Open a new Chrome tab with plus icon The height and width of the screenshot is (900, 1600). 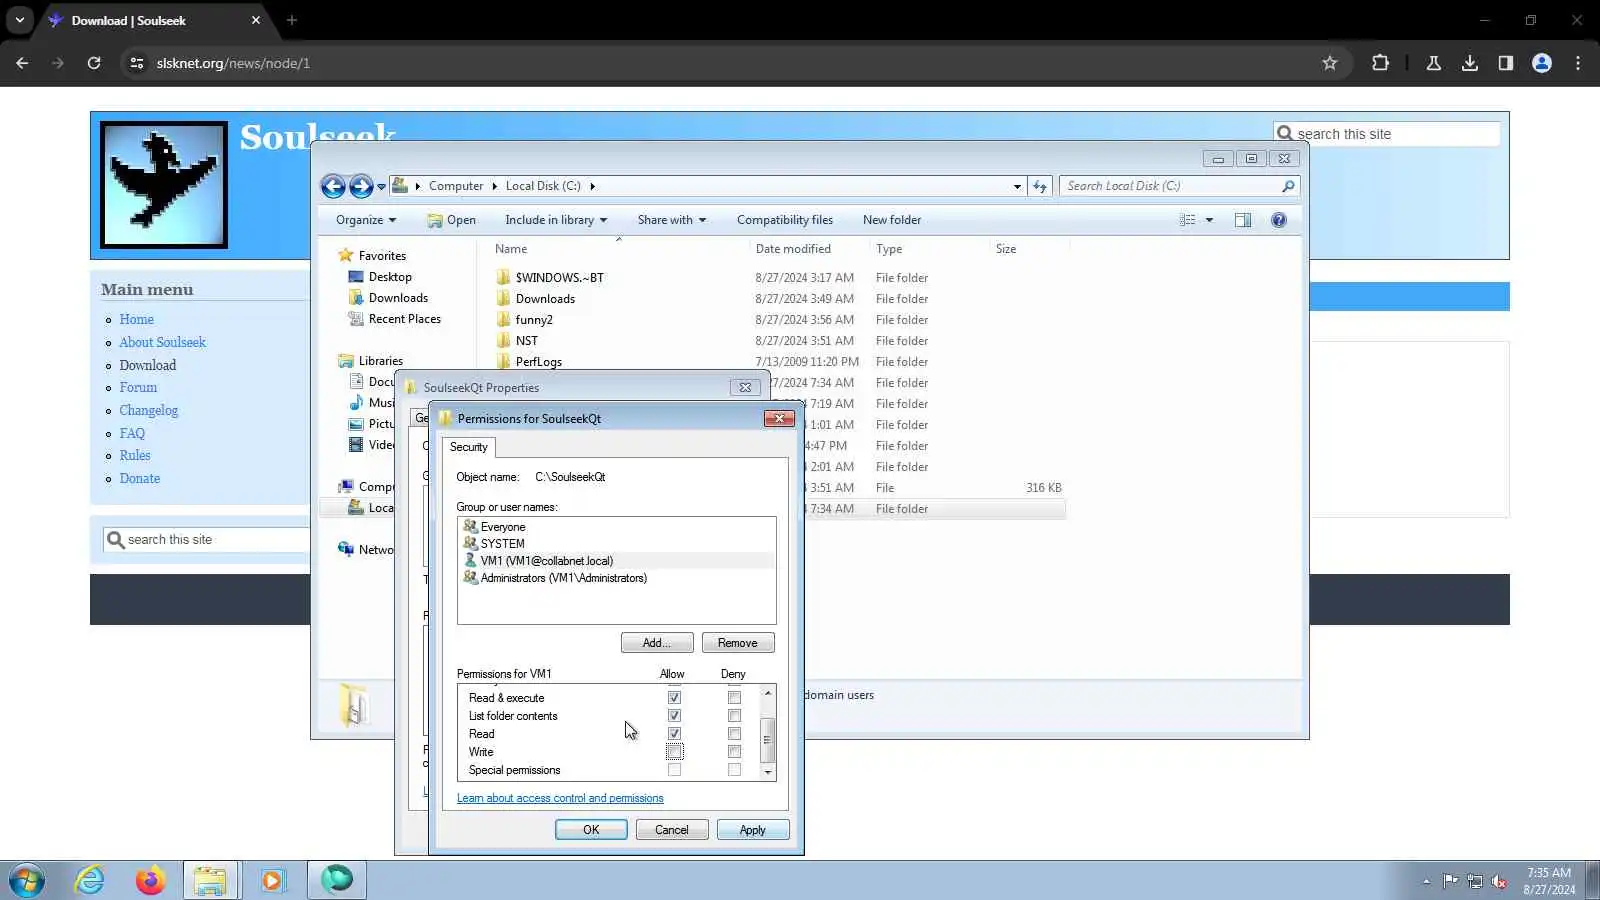tap(292, 20)
